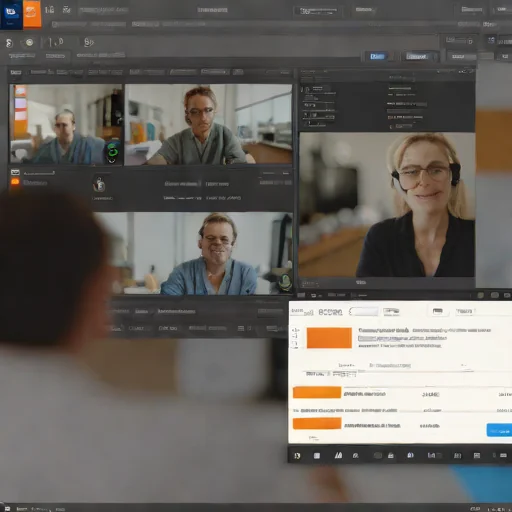Select the large blonde woman with headset video

[x=387, y=205]
